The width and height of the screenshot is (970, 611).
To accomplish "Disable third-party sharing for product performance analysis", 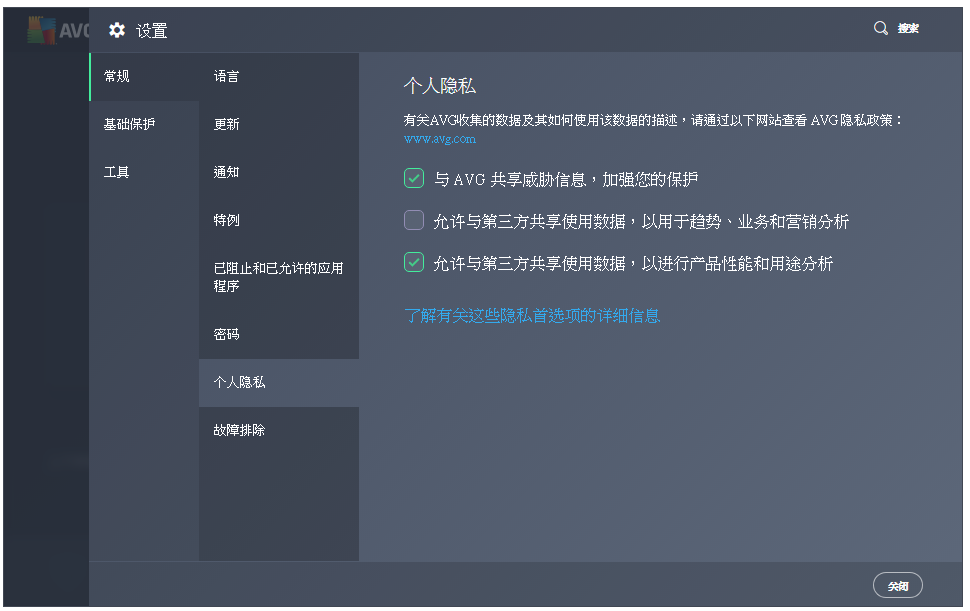I will [413, 262].
